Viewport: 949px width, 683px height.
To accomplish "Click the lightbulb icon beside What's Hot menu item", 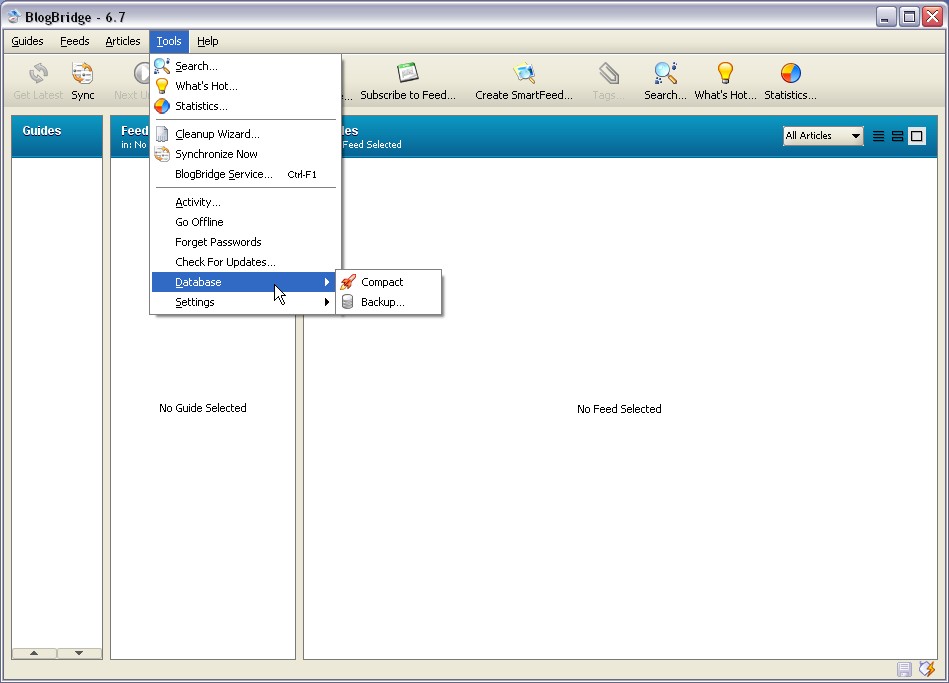I will tap(162, 85).
